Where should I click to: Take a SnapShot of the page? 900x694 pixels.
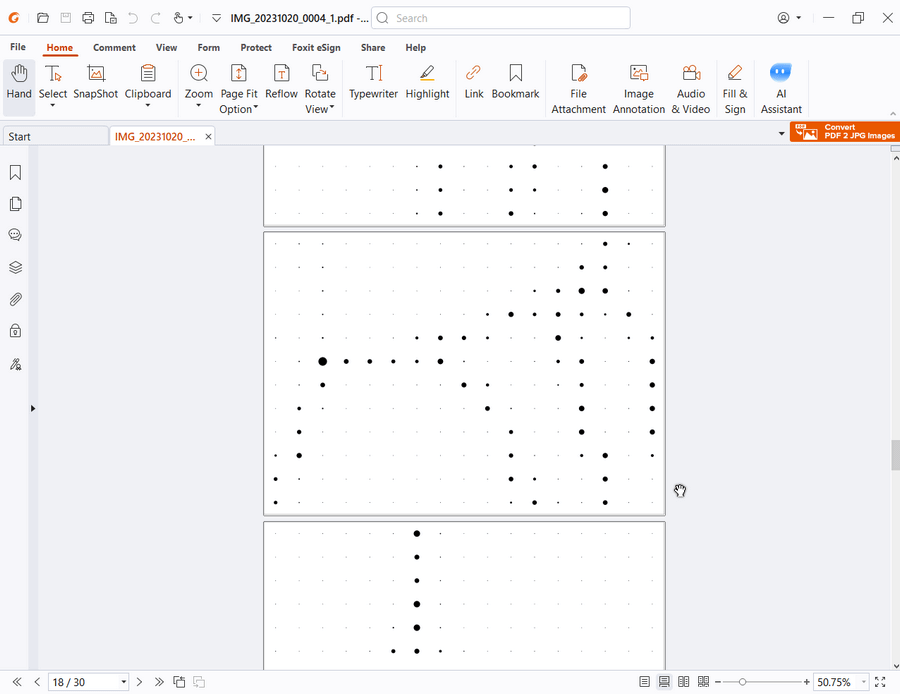(x=95, y=82)
